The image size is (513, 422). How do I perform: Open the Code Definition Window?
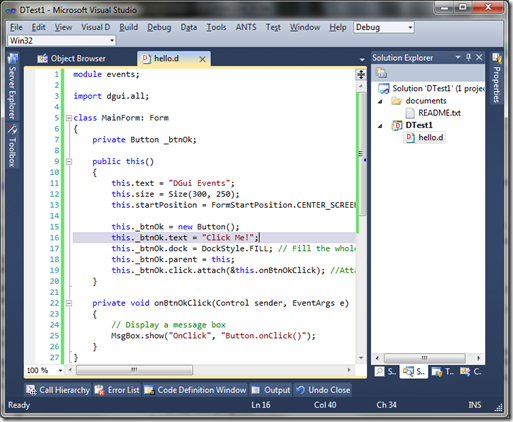[196, 390]
